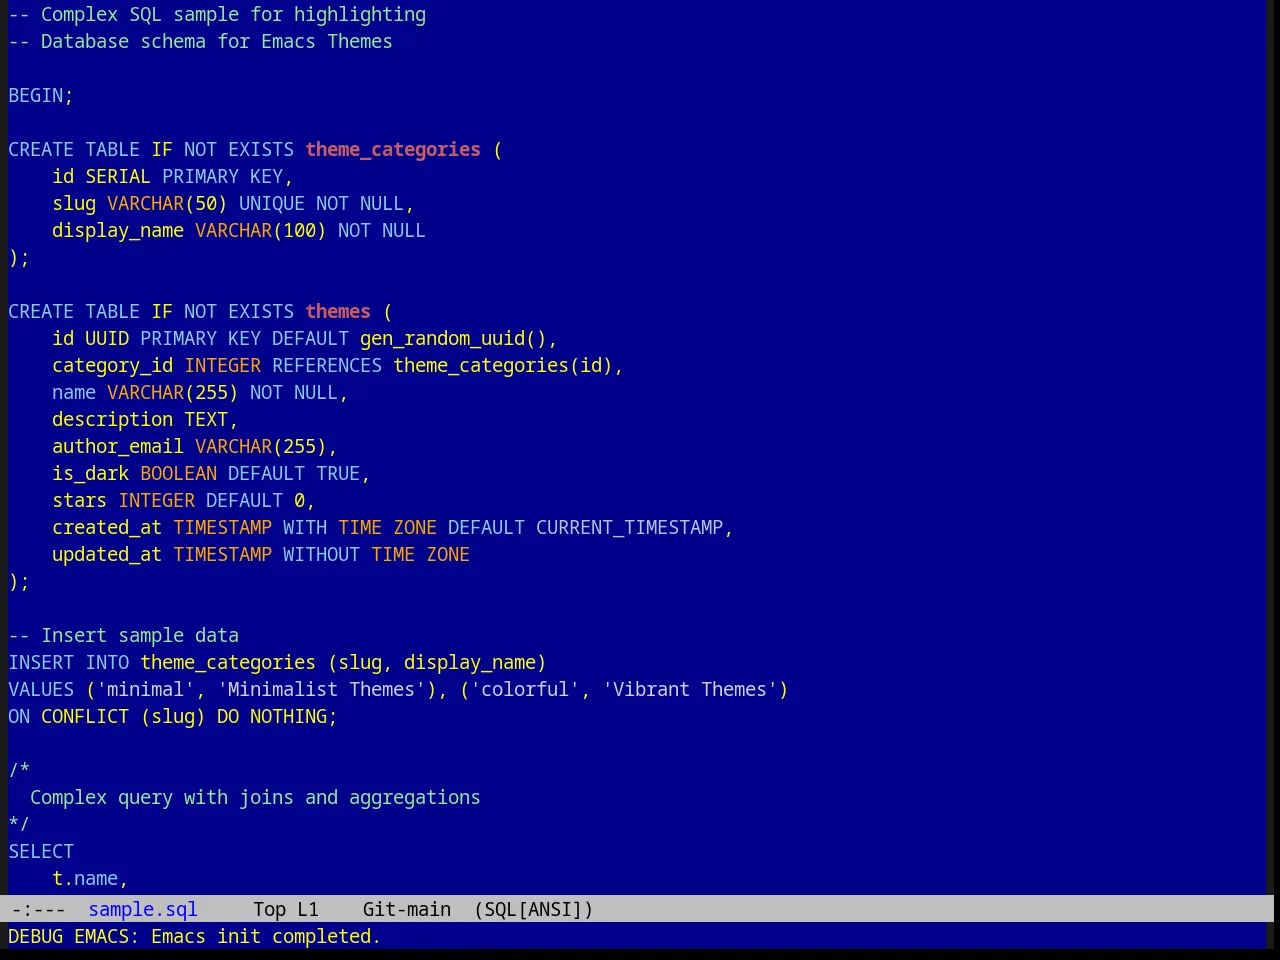Click the -:--- buffer status flags
1280x960 pixels.
(x=37, y=909)
